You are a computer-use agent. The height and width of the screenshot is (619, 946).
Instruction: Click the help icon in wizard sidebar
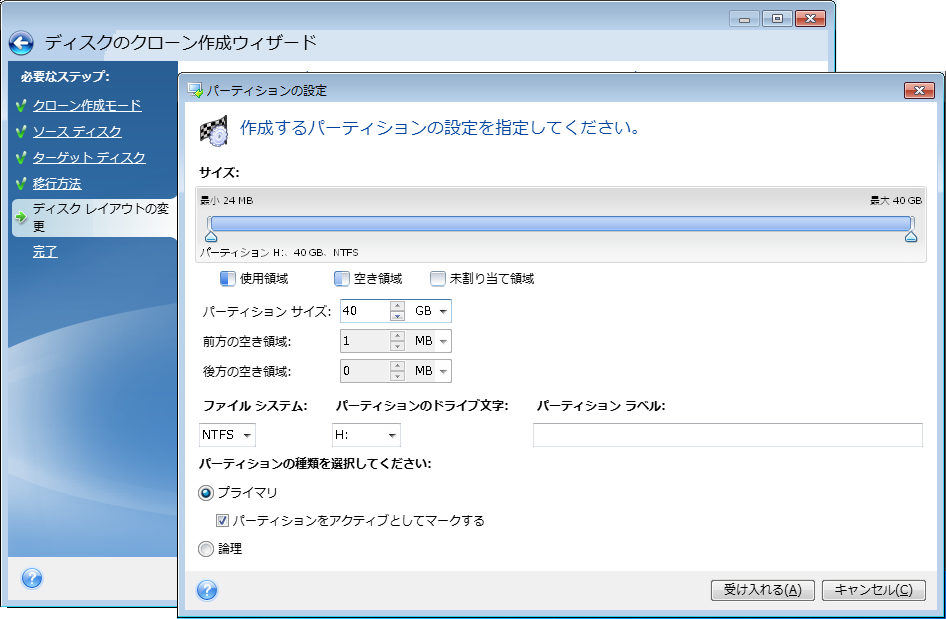[31, 578]
